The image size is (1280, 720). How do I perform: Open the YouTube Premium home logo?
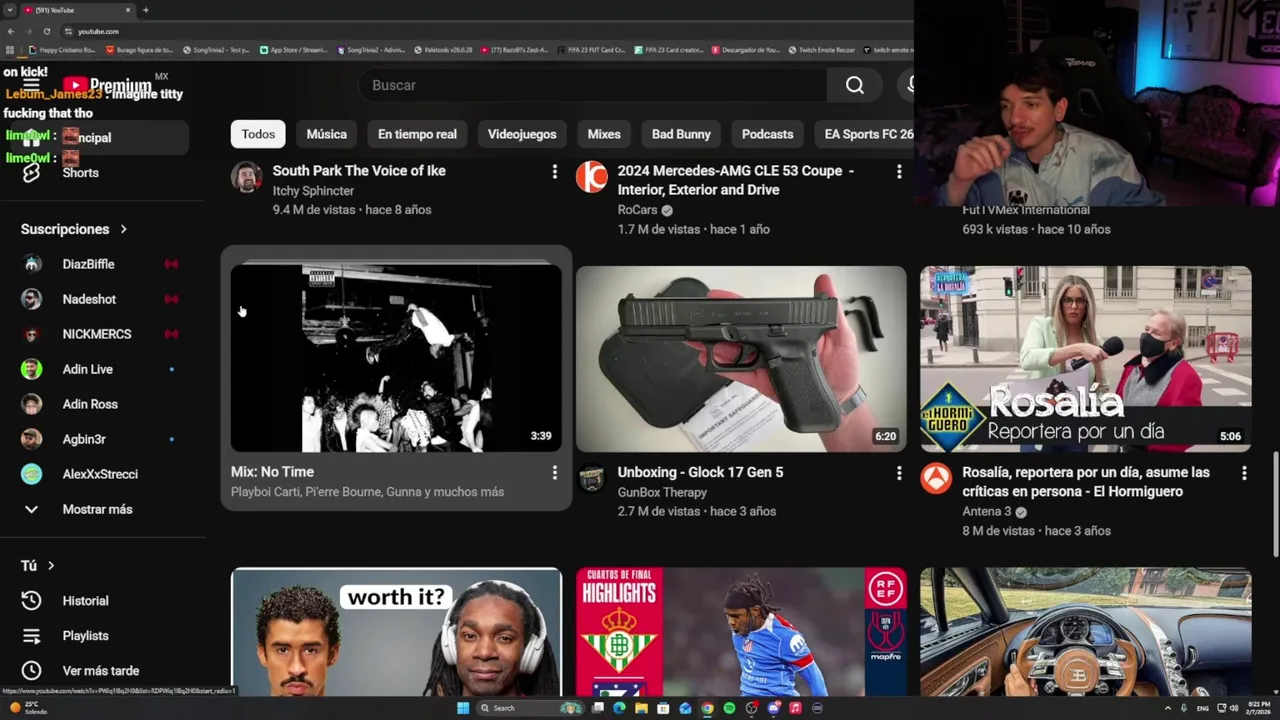108,85
